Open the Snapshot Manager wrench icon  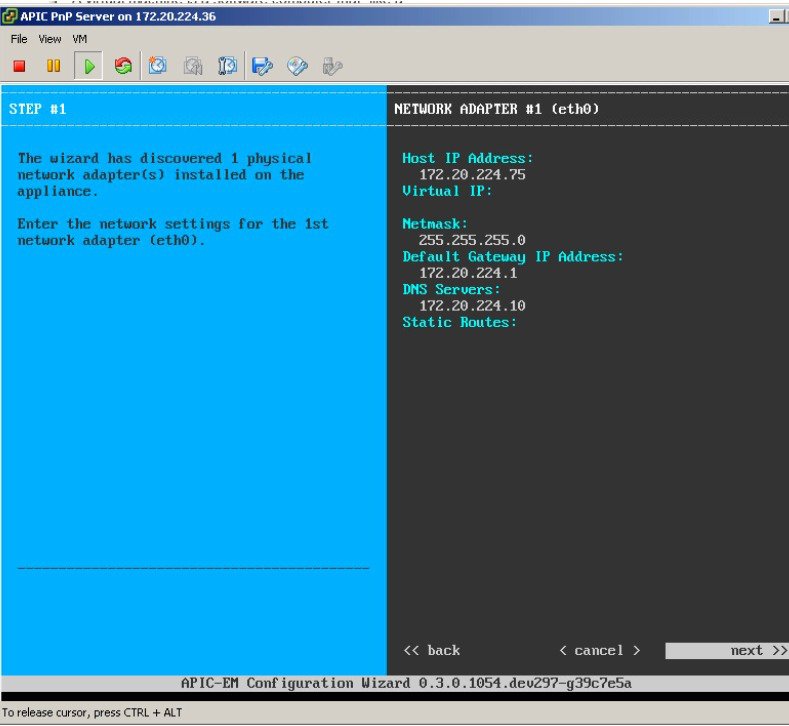pyautogui.click(x=227, y=66)
